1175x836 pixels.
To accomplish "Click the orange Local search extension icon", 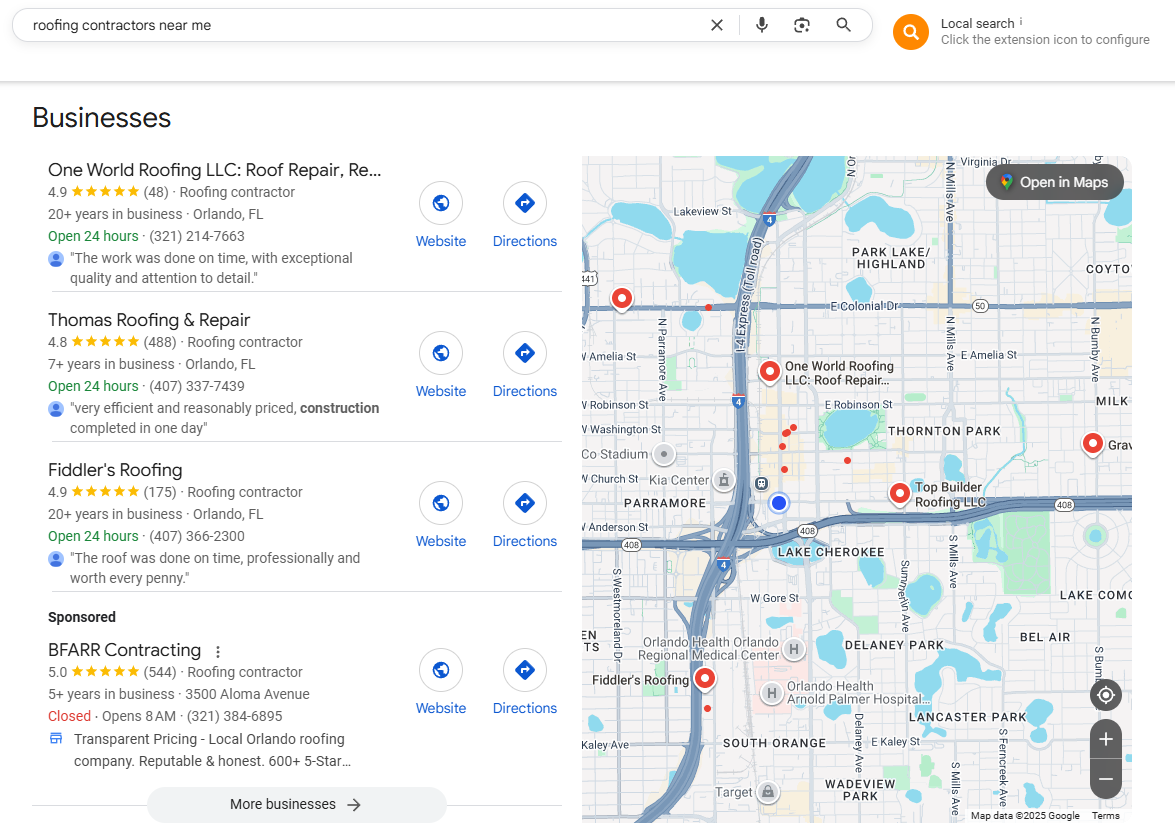I will (911, 32).
